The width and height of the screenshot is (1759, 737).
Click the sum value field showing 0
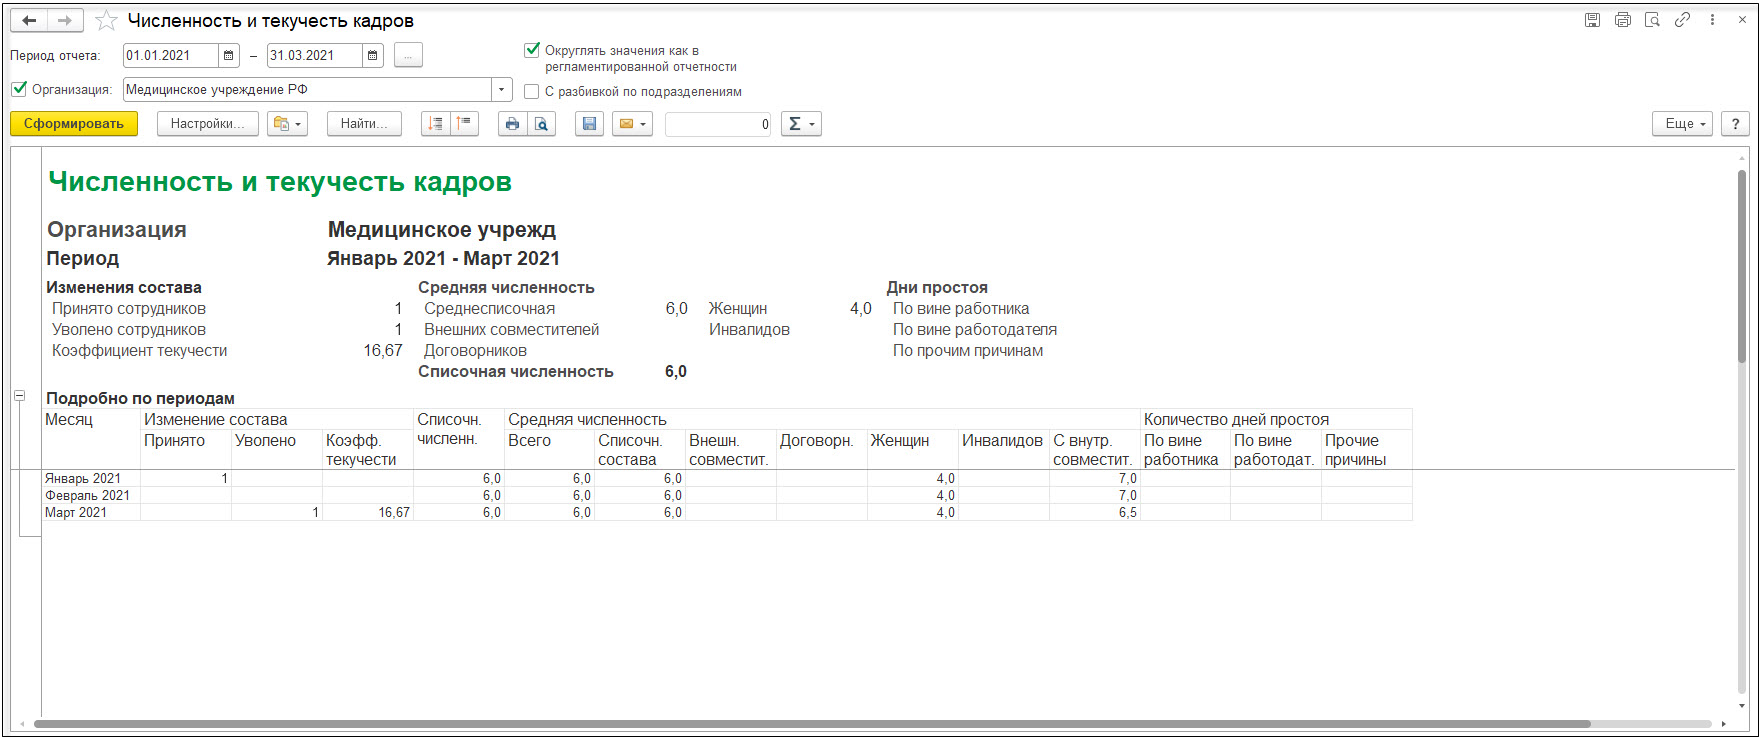pos(718,124)
